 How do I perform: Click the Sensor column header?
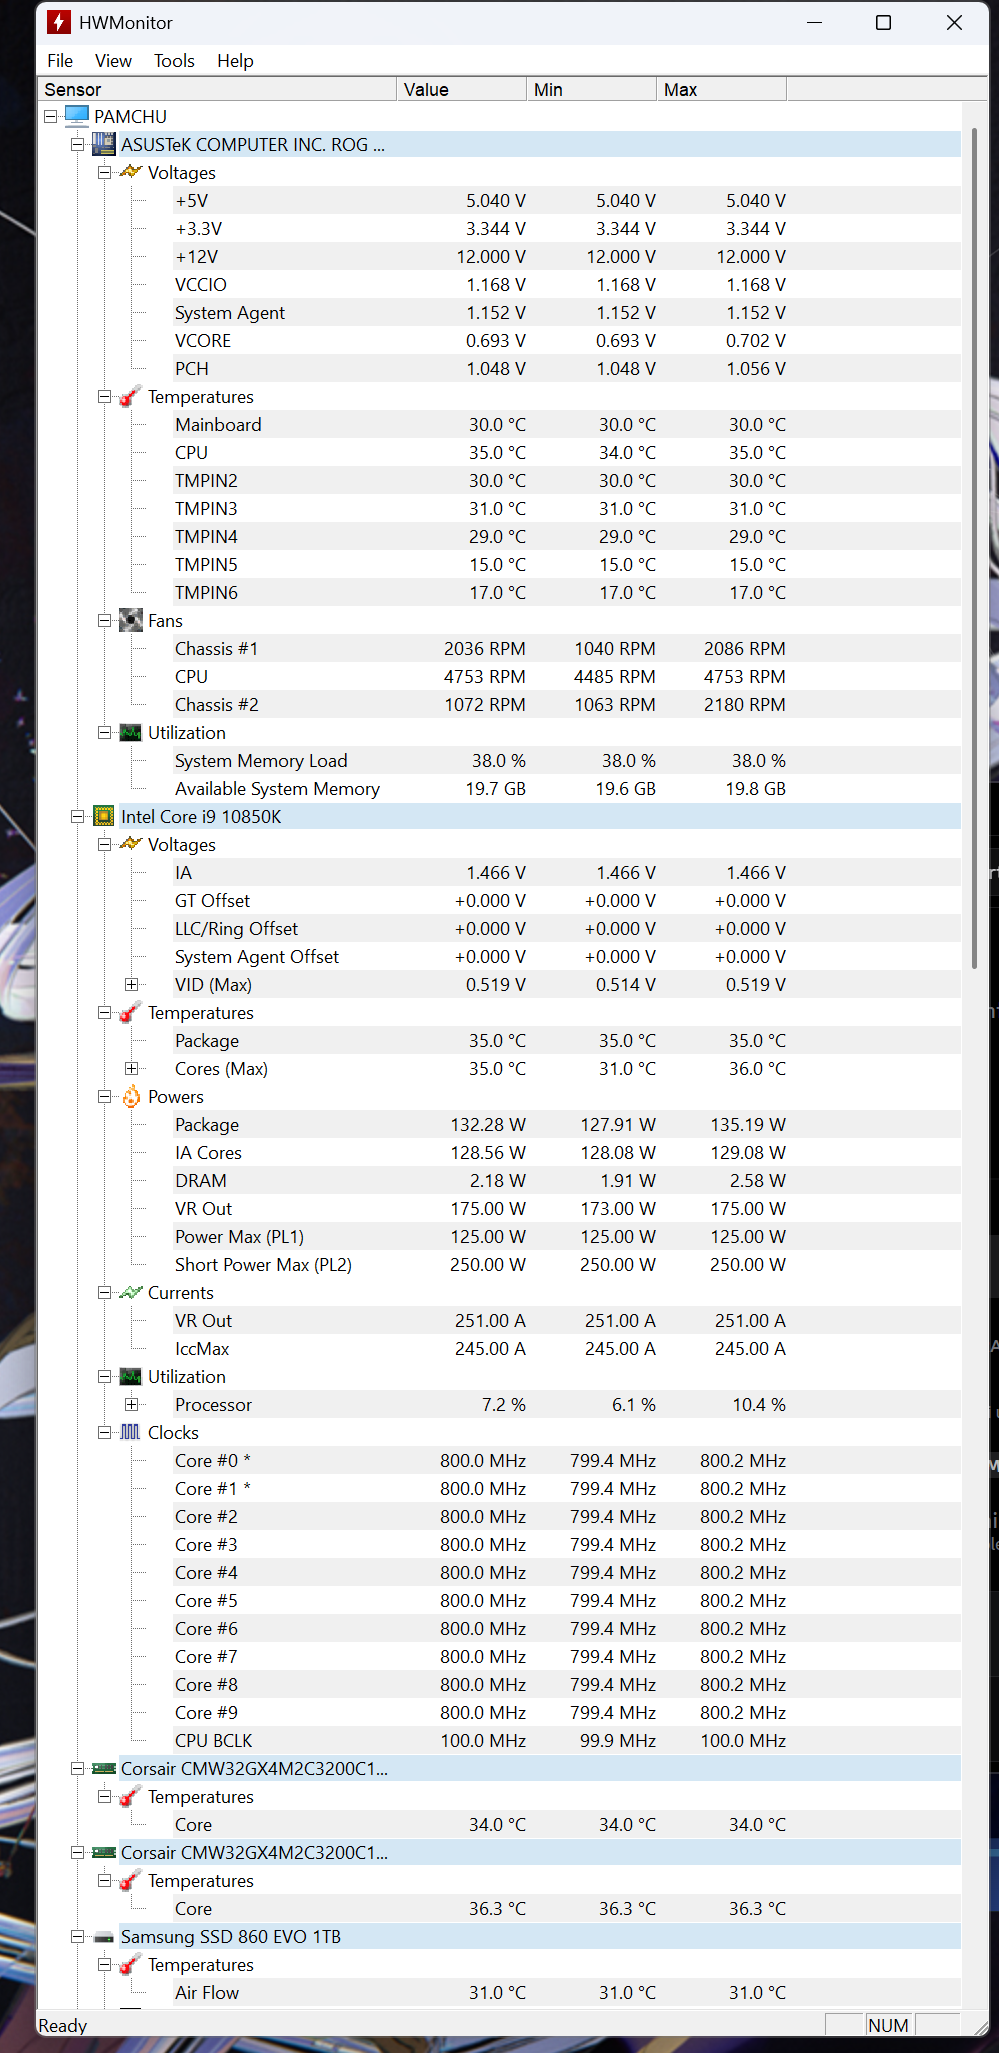tap(218, 89)
